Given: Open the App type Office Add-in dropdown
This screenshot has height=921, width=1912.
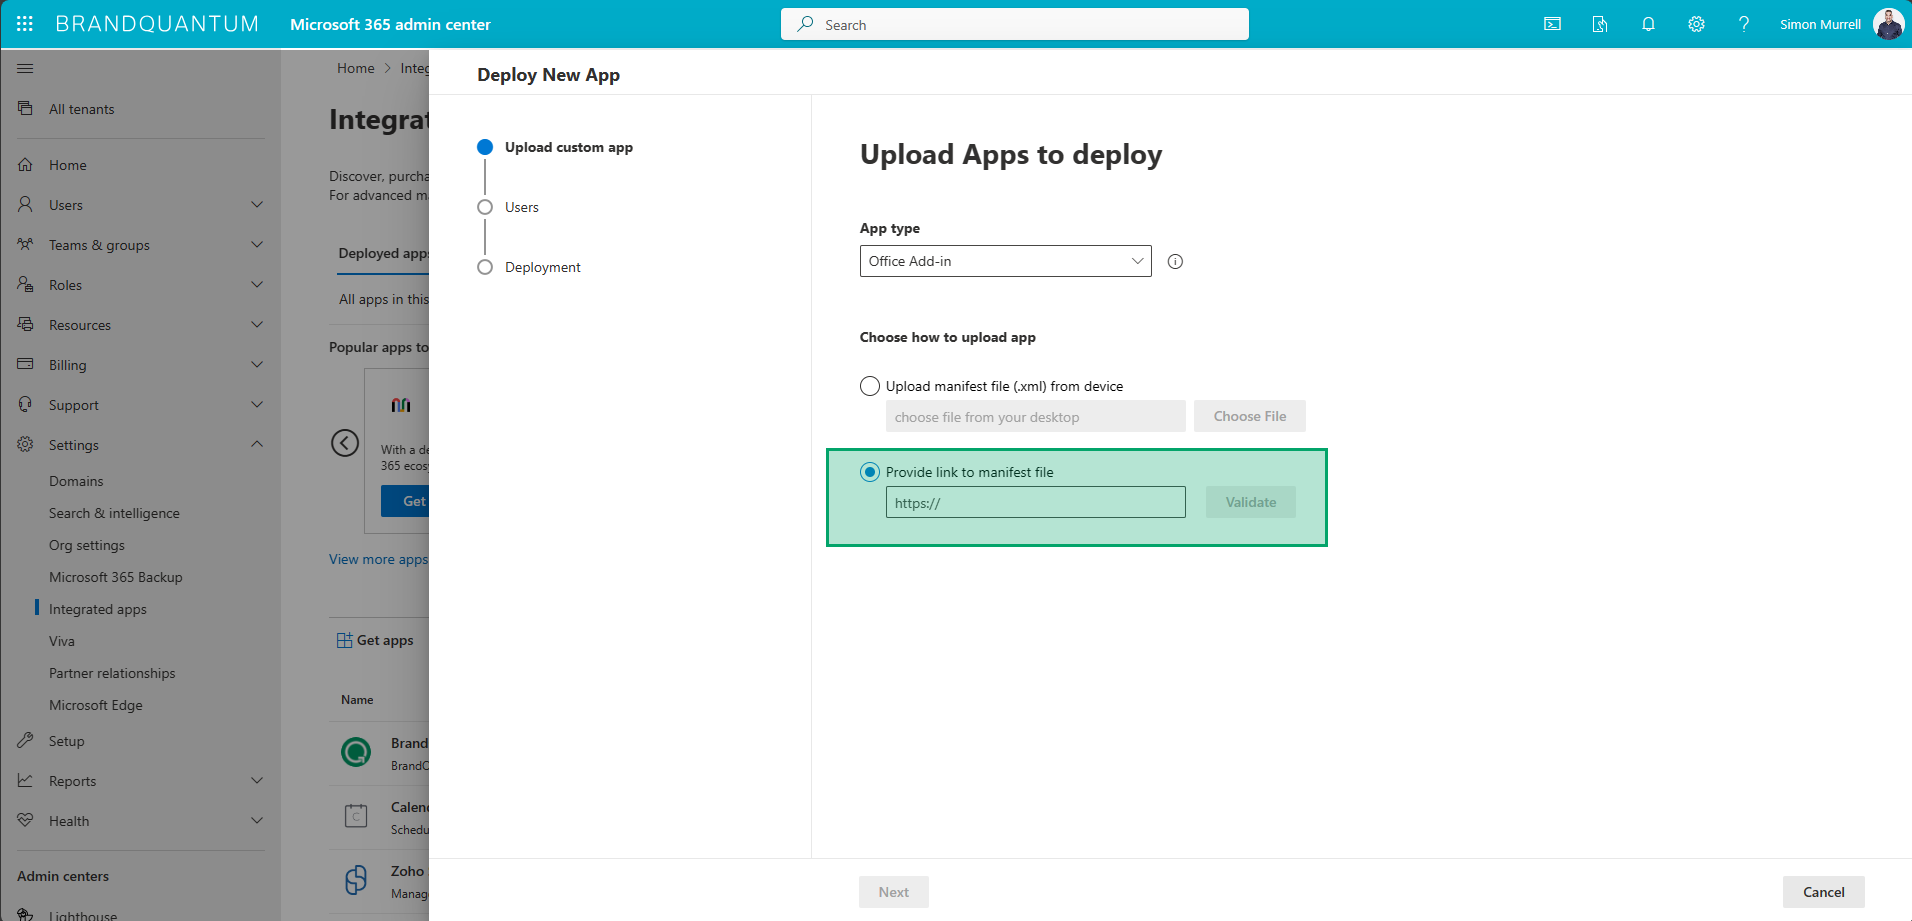Looking at the screenshot, I should [x=1005, y=261].
